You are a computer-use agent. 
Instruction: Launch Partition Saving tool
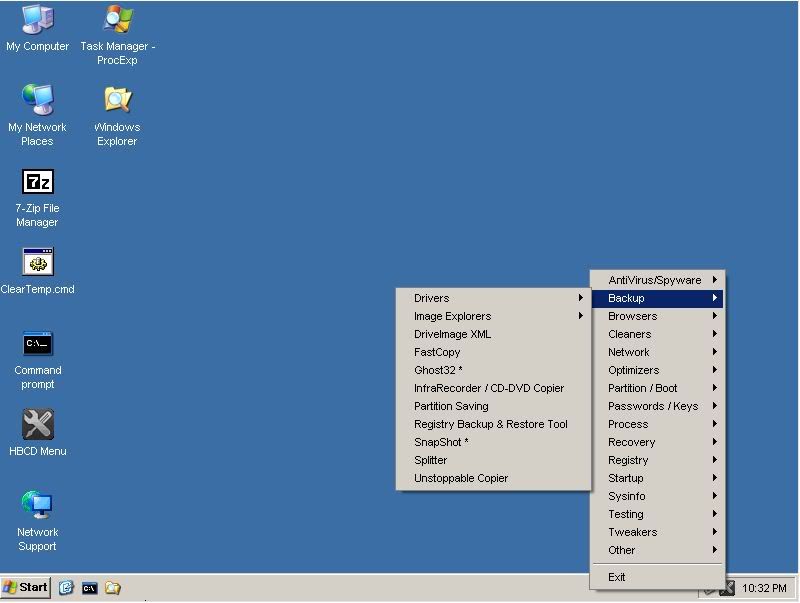(x=493, y=406)
